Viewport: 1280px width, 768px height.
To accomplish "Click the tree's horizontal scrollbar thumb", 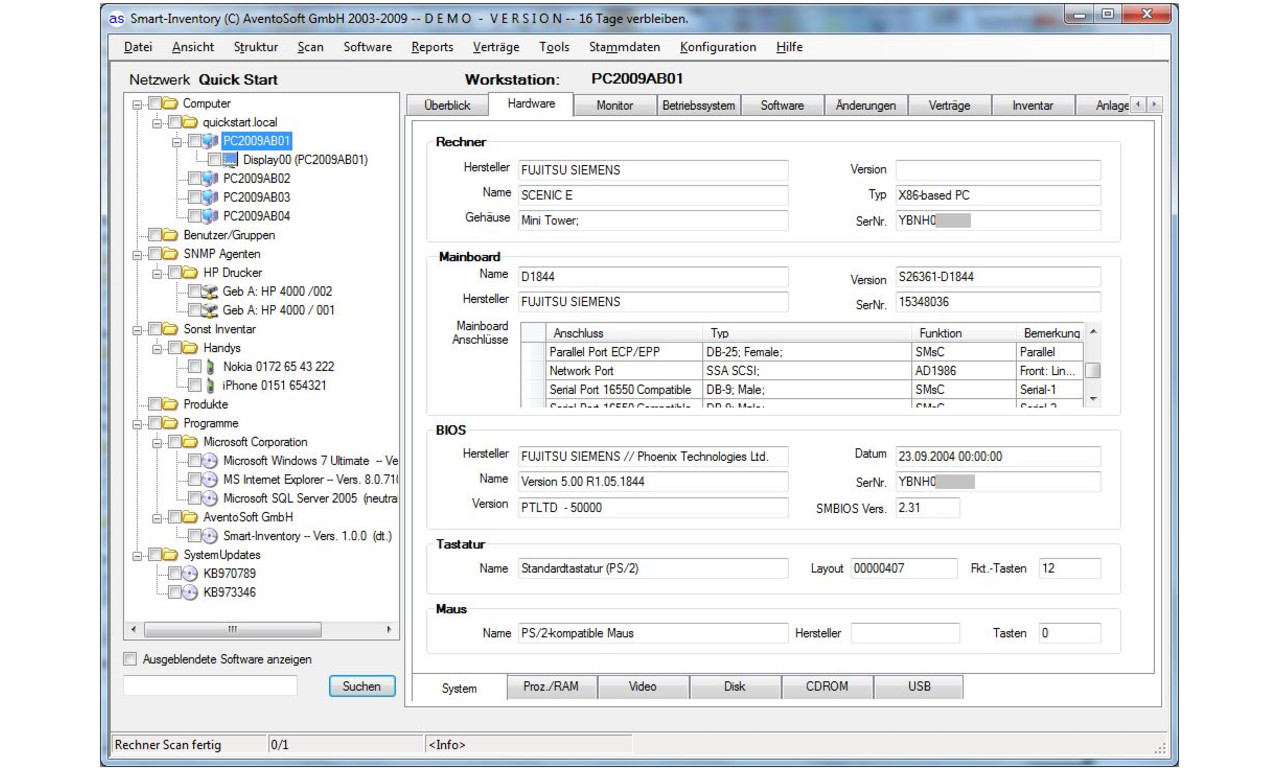I will (x=232, y=629).
